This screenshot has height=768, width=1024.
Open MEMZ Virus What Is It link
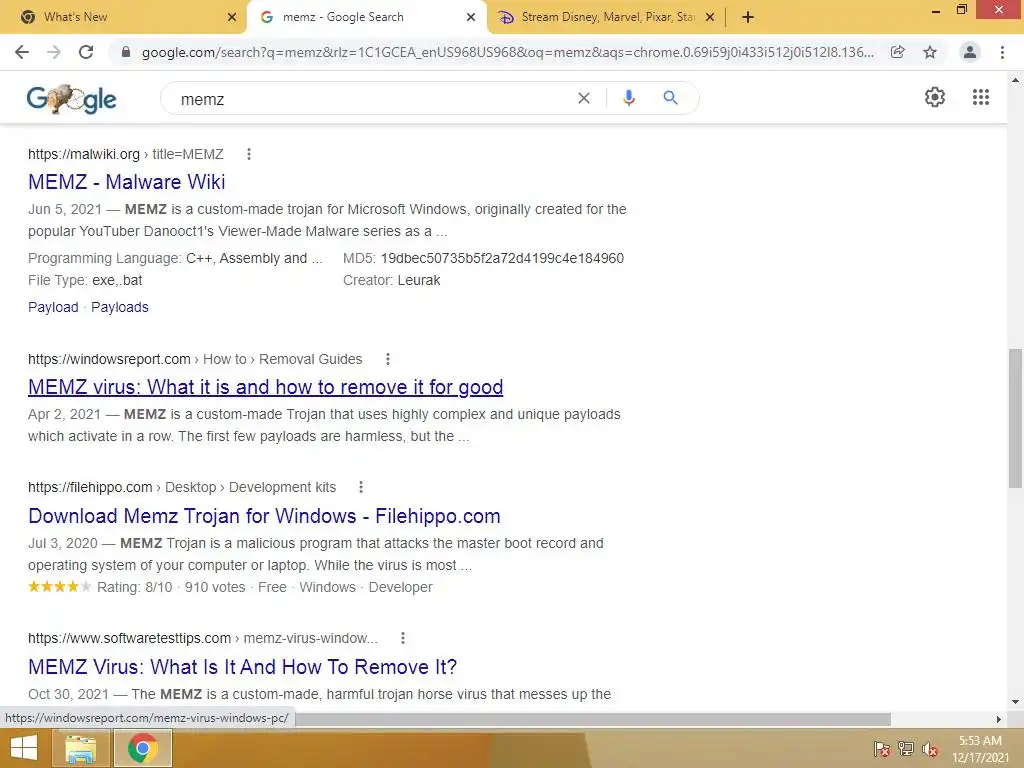pyautogui.click(x=242, y=667)
